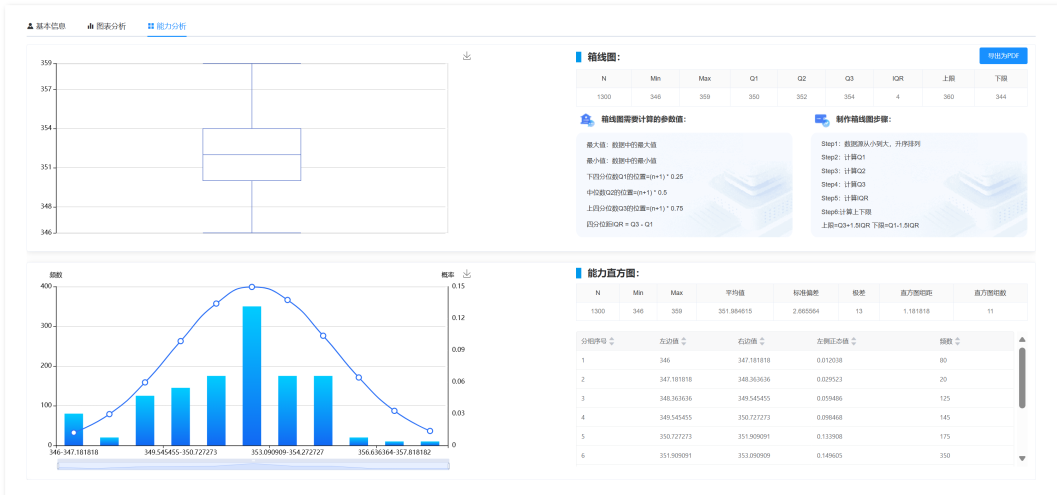Click the 能力直方图 section heading
The width and height of the screenshot is (1057, 495).
613,273
